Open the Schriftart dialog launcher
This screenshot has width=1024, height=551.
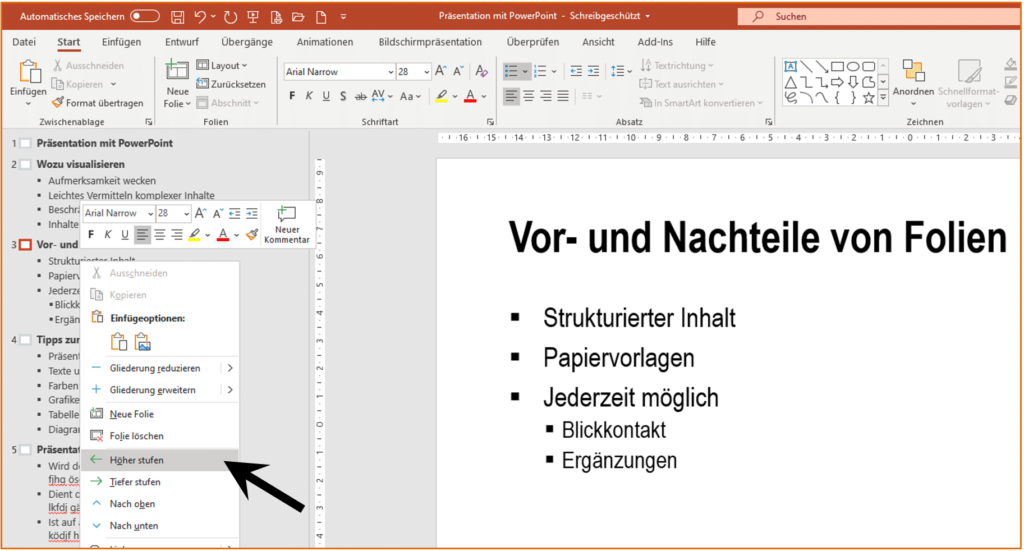coord(490,122)
